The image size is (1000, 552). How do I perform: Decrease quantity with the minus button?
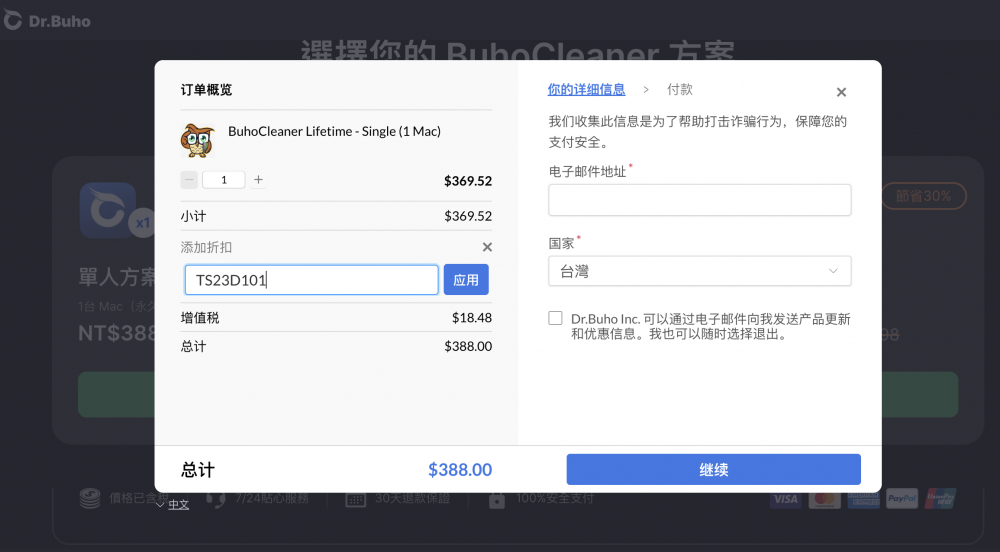tap(189, 180)
